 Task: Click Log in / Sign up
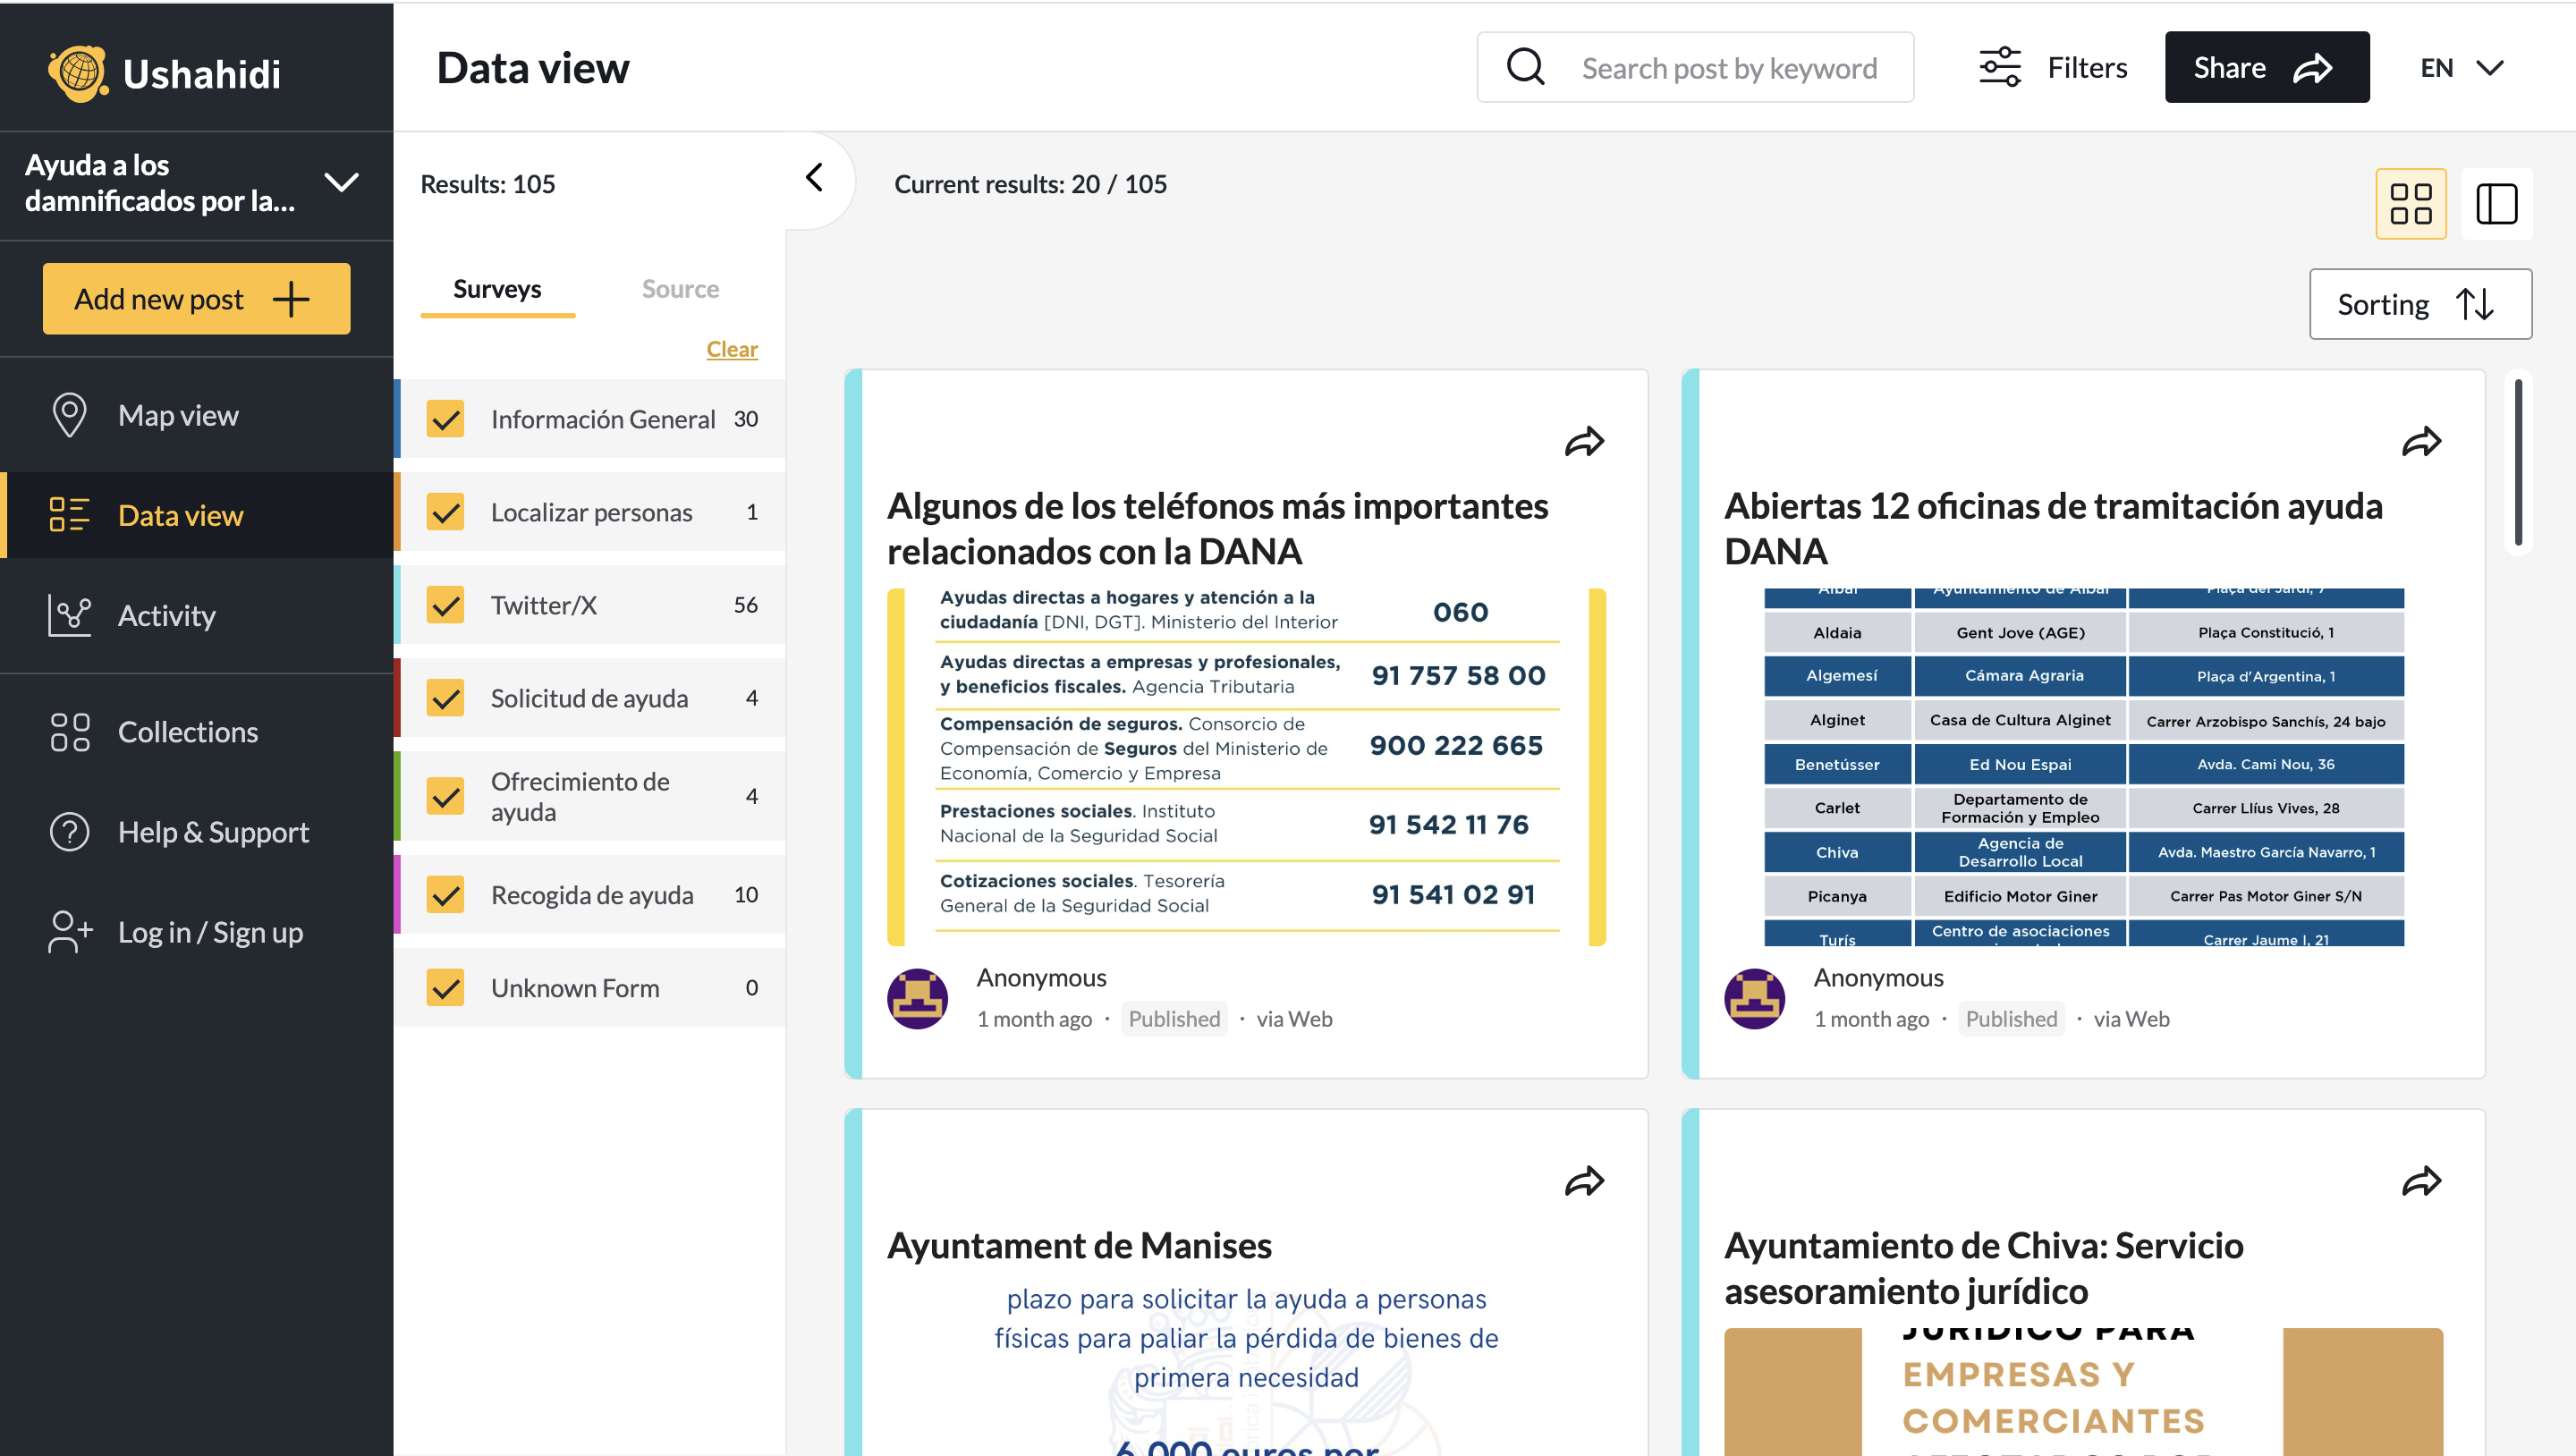[x=197, y=932]
